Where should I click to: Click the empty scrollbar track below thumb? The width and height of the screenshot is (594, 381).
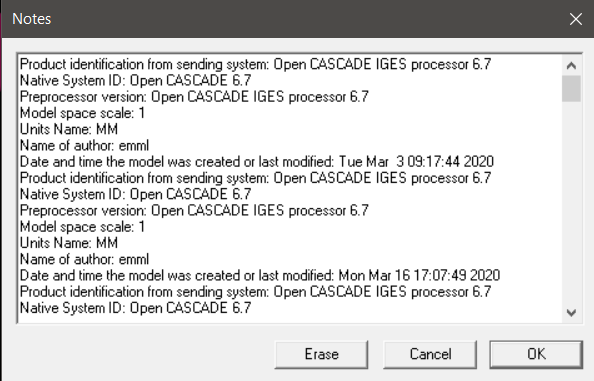571,201
